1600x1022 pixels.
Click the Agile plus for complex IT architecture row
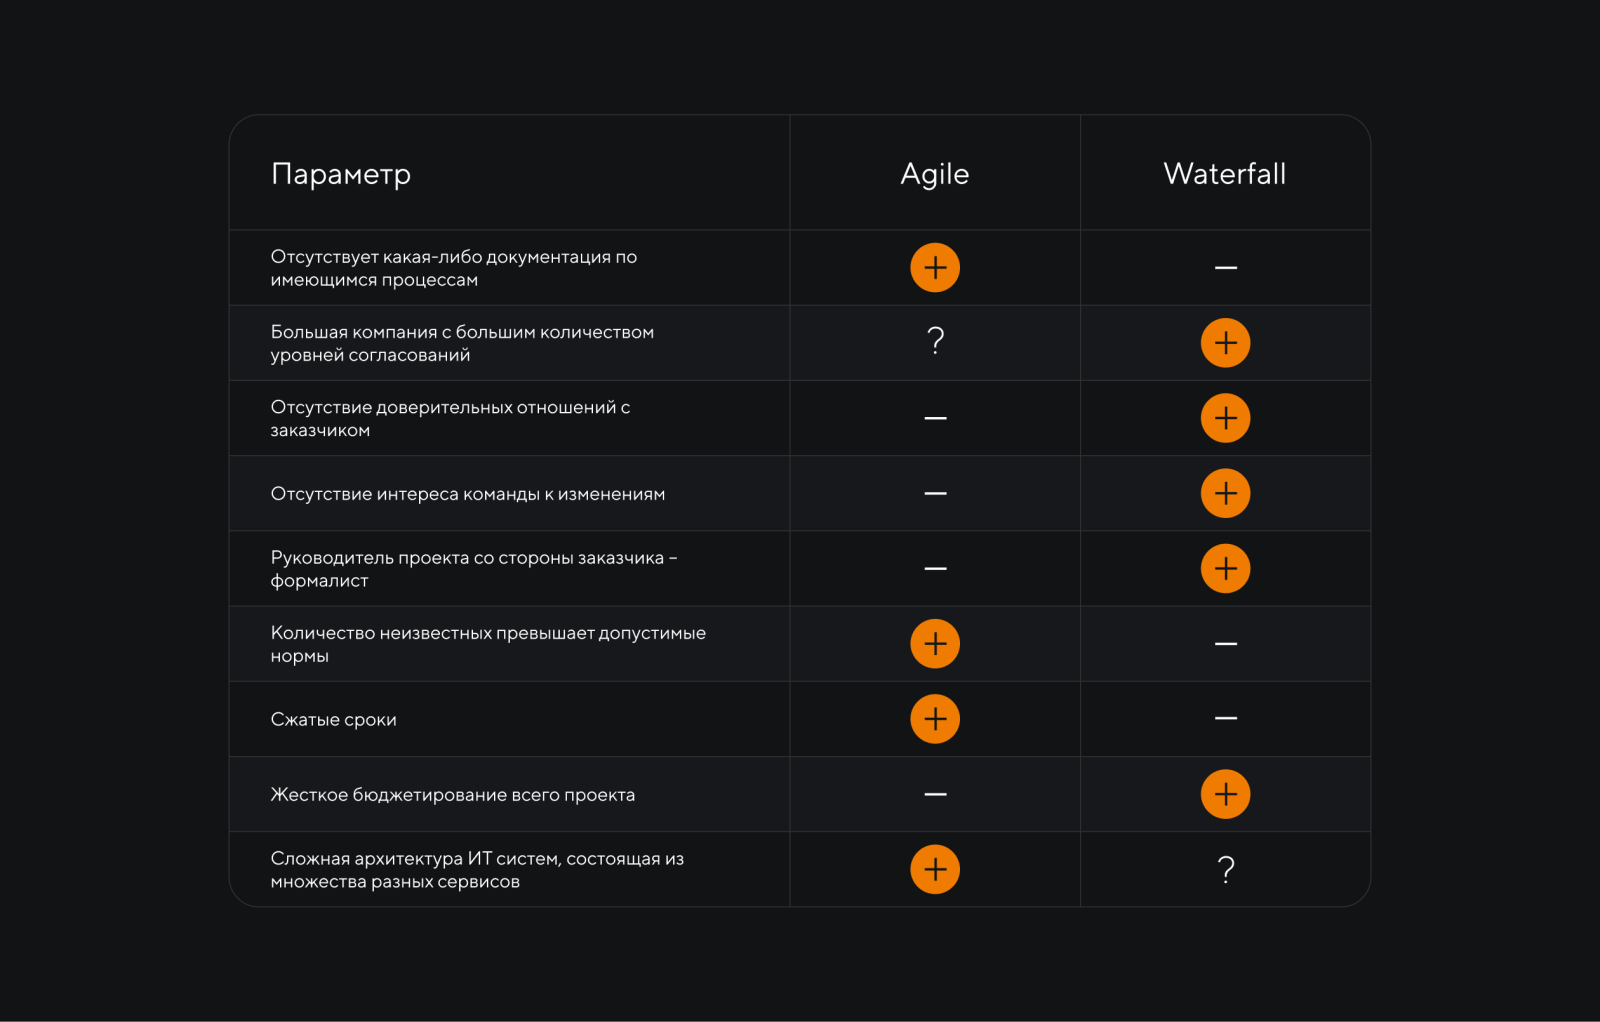(x=935, y=870)
